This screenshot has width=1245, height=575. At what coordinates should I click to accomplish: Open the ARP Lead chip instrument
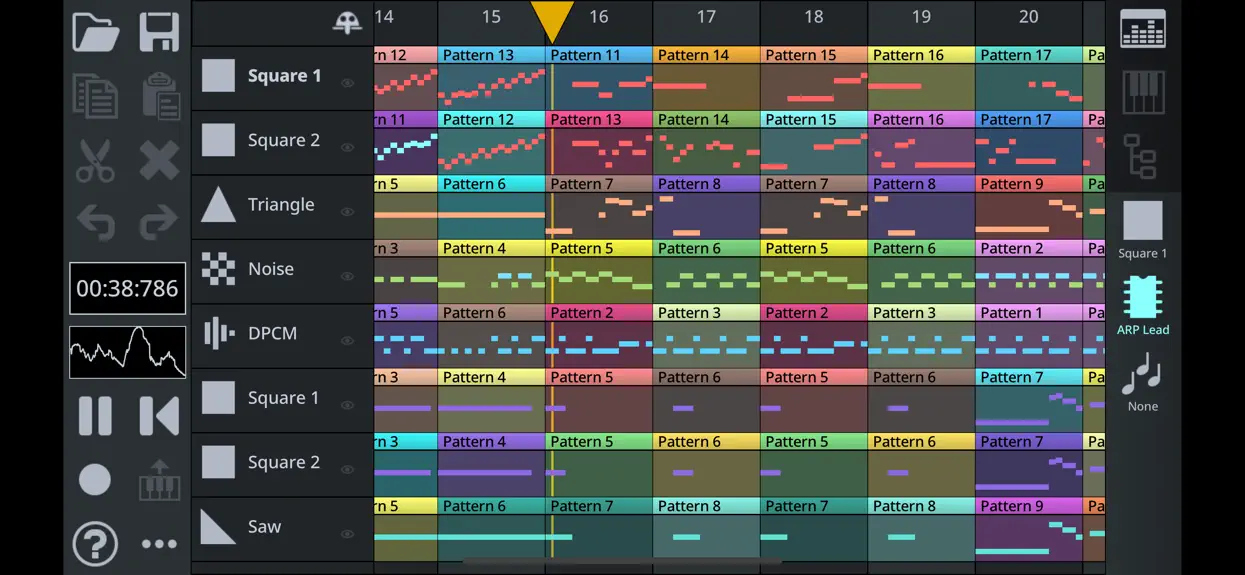click(x=1143, y=305)
